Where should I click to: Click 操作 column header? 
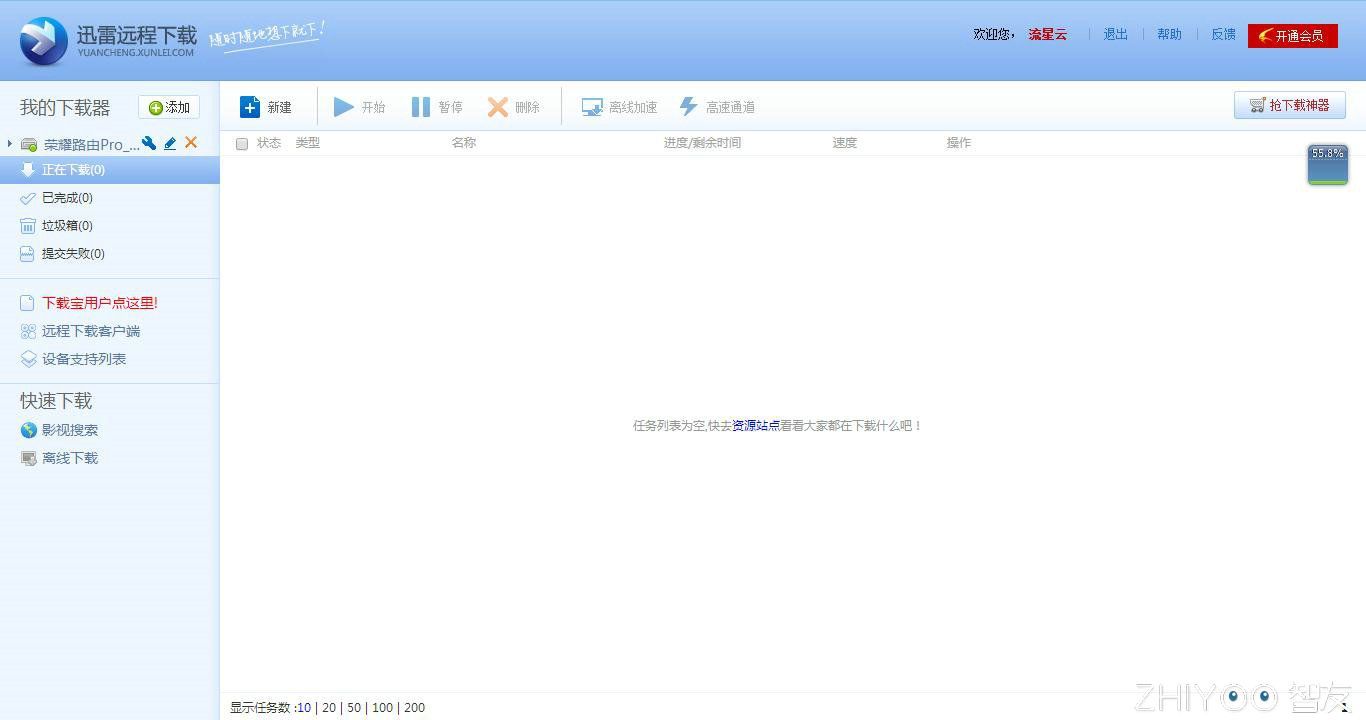(x=959, y=143)
